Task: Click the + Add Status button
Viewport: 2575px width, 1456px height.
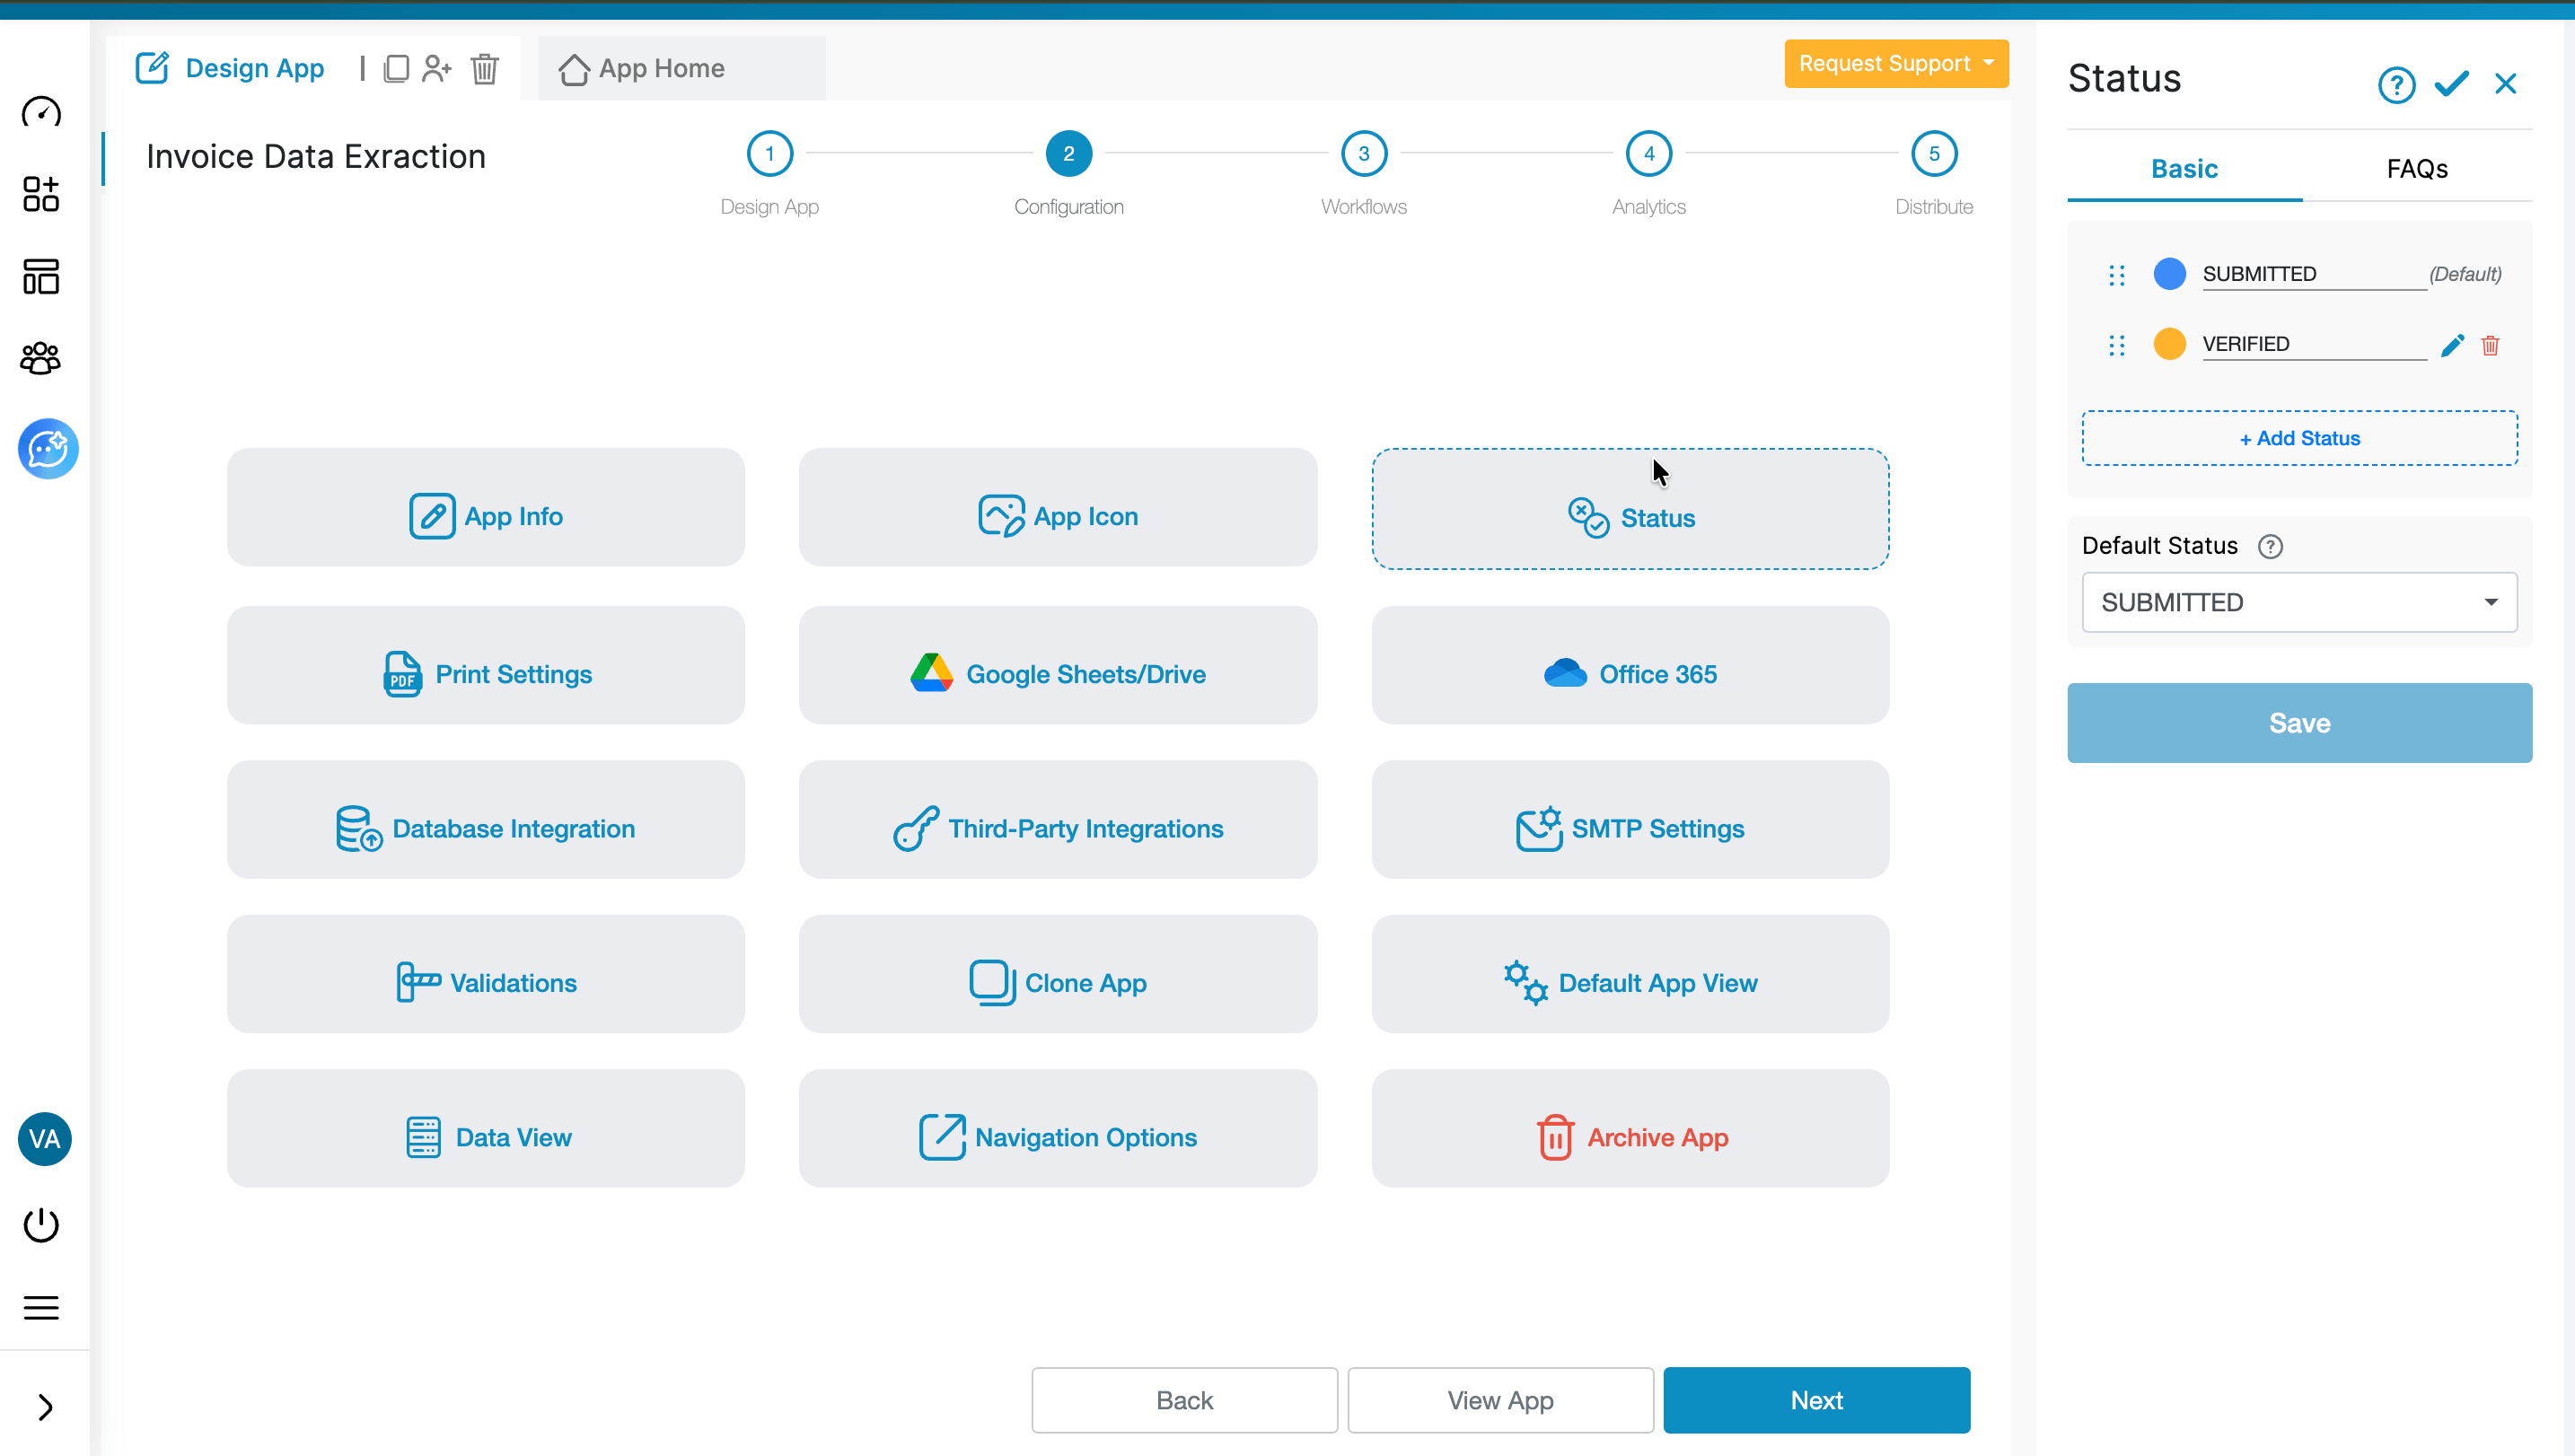Action: coord(2299,438)
